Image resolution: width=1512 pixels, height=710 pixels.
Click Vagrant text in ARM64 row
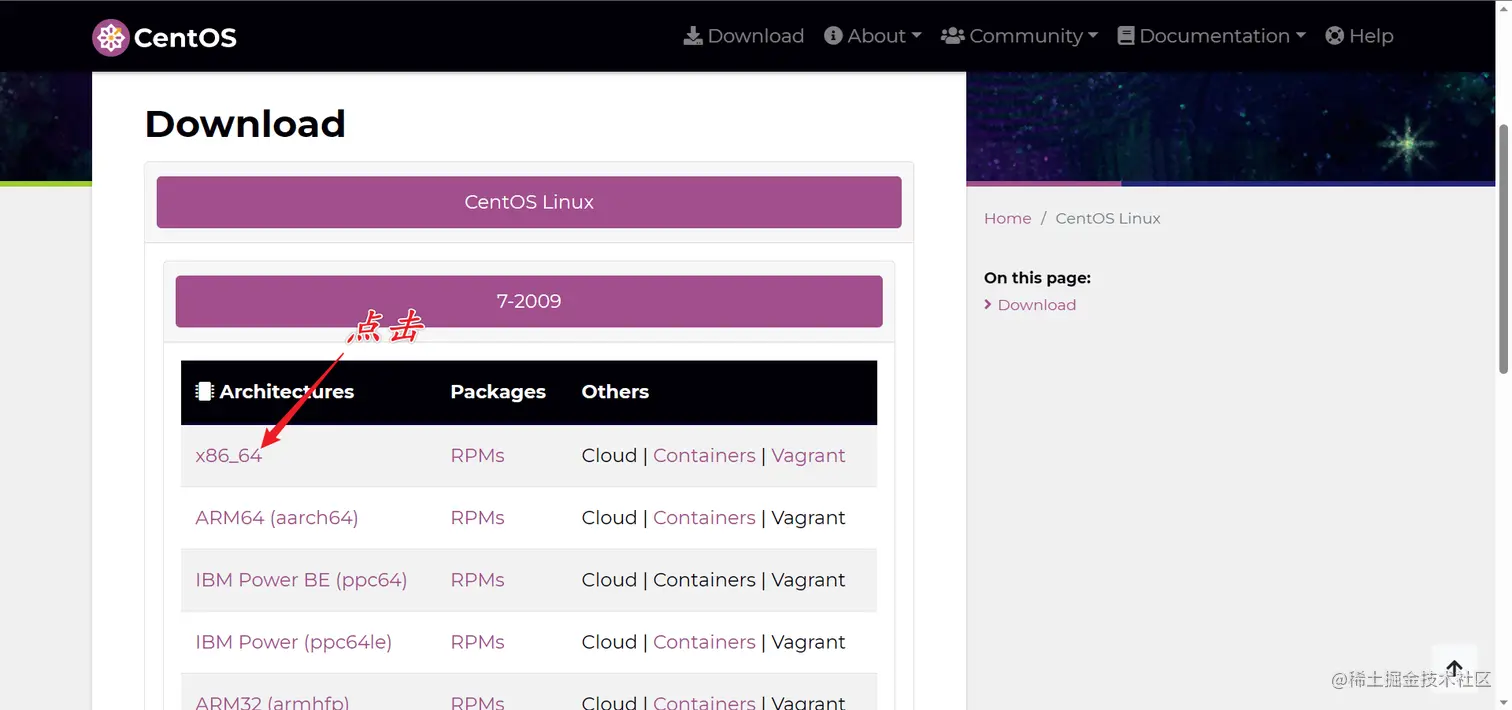pos(808,518)
